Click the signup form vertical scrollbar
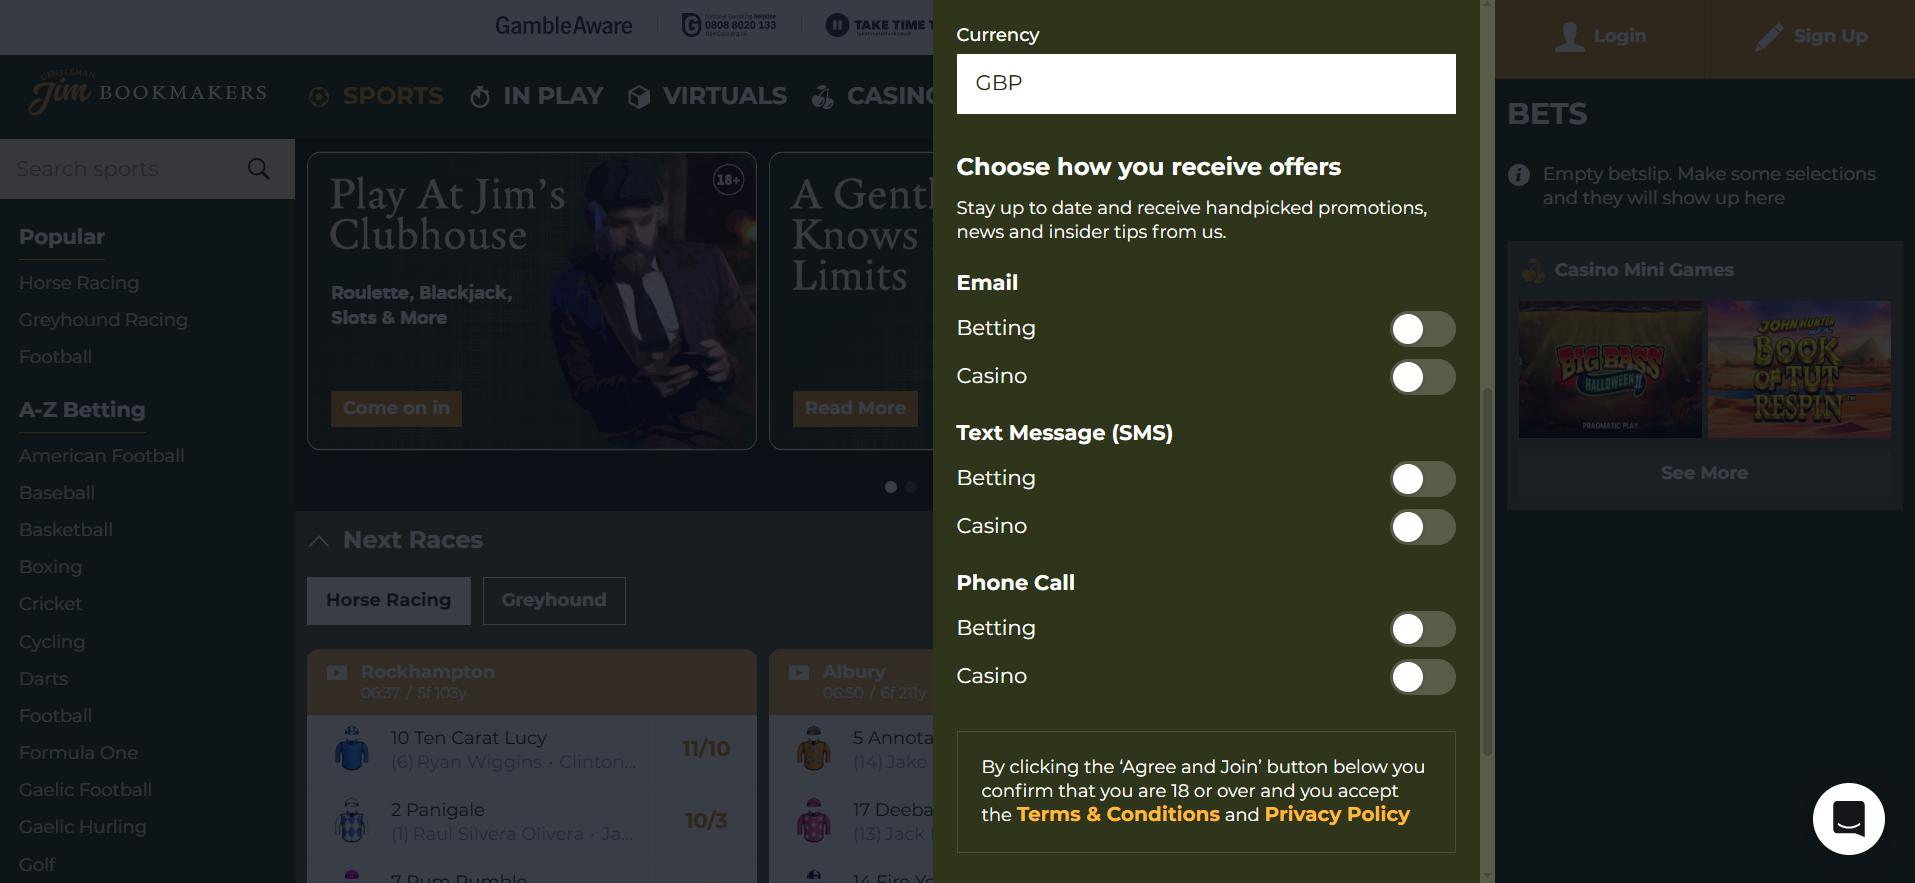This screenshot has height=883, width=1915. coord(1487,570)
